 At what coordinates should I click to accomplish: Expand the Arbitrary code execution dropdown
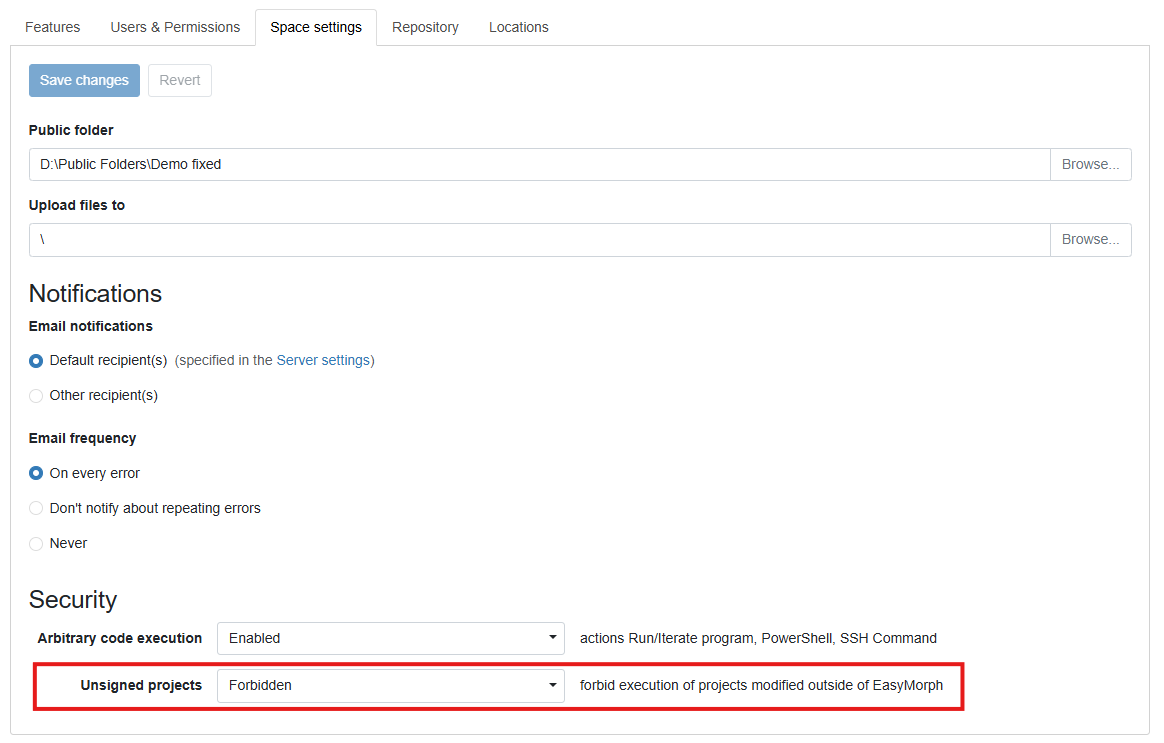(x=390, y=638)
